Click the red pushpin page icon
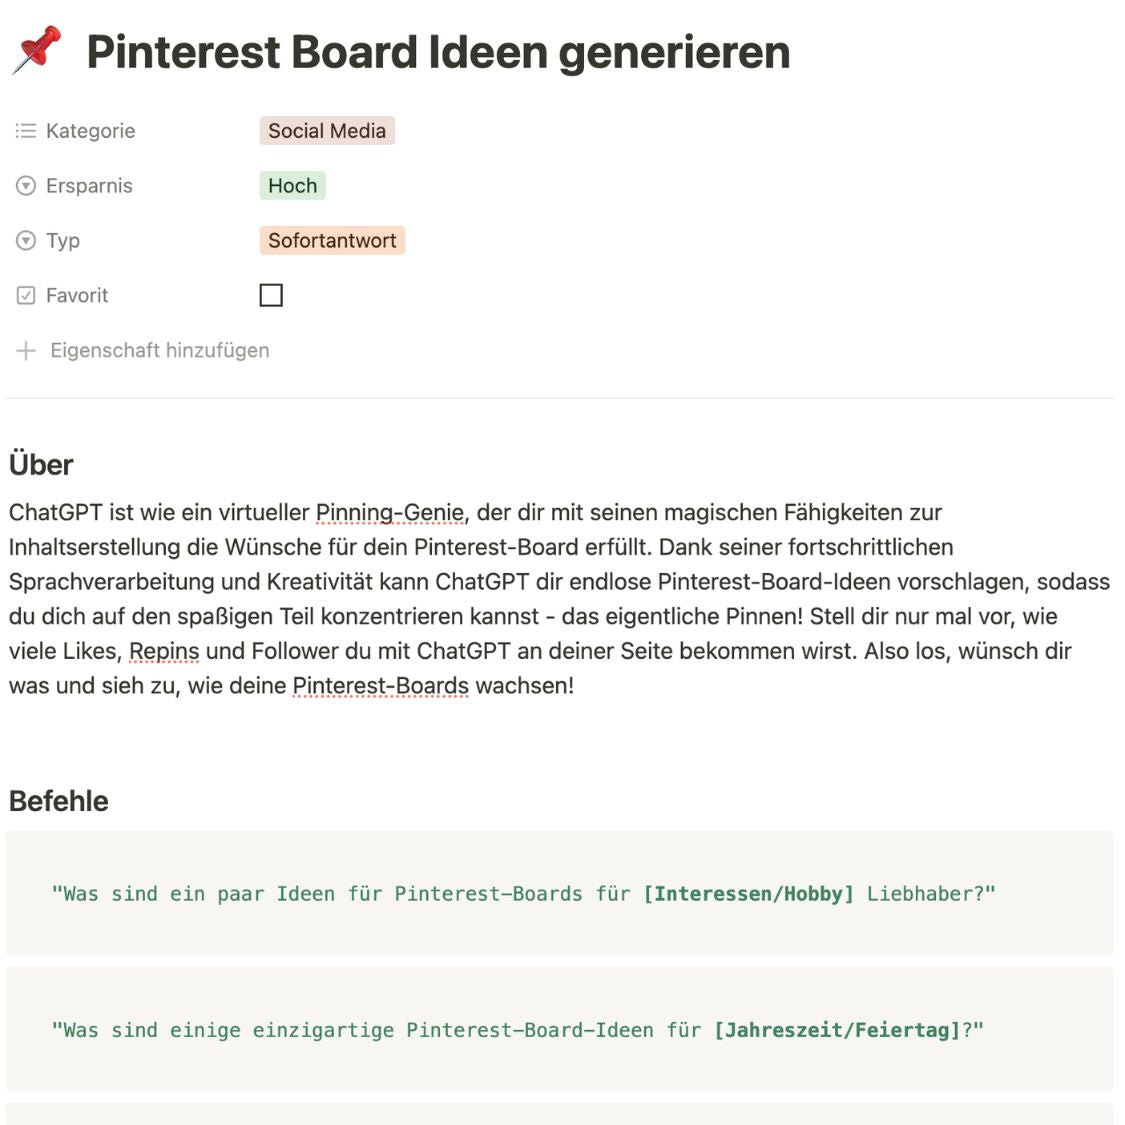The height and width of the screenshot is (1125, 1125). [37, 50]
